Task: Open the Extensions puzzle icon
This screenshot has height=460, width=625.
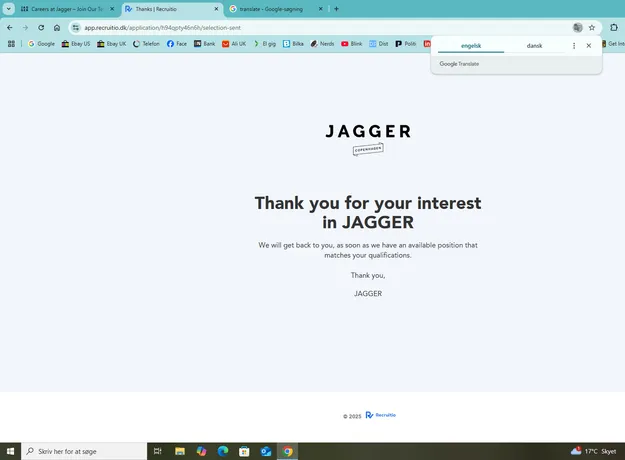Action: [614, 28]
